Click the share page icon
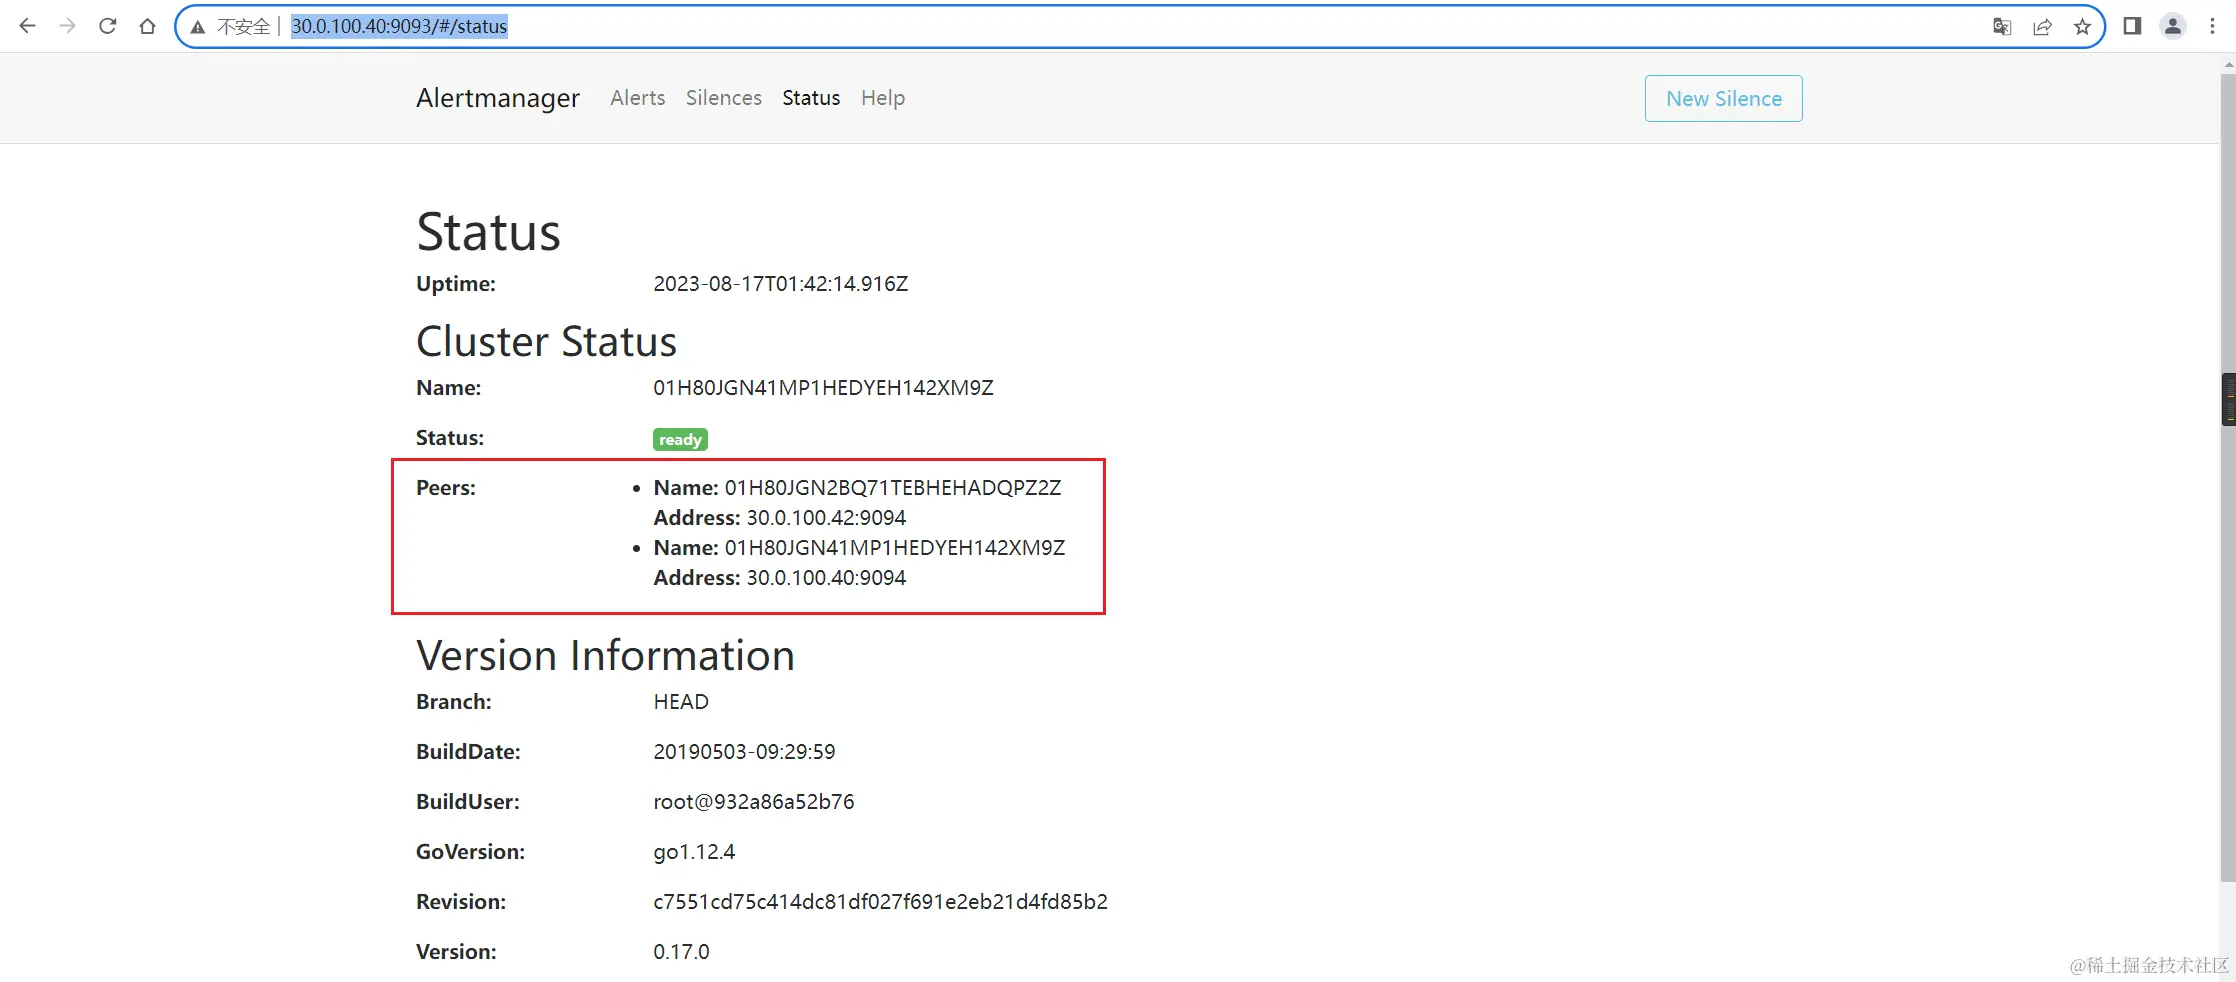2236x982 pixels. pyautogui.click(x=2042, y=27)
